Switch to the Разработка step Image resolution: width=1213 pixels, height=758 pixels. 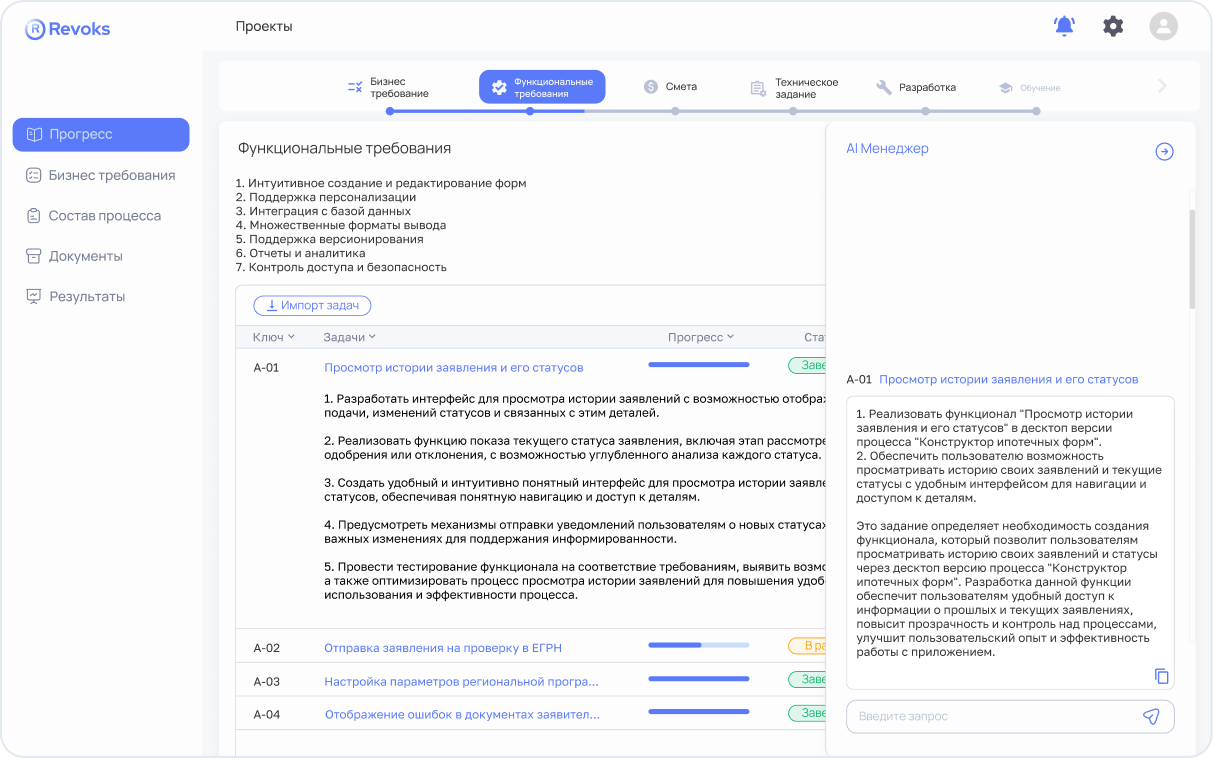click(916, 87)
